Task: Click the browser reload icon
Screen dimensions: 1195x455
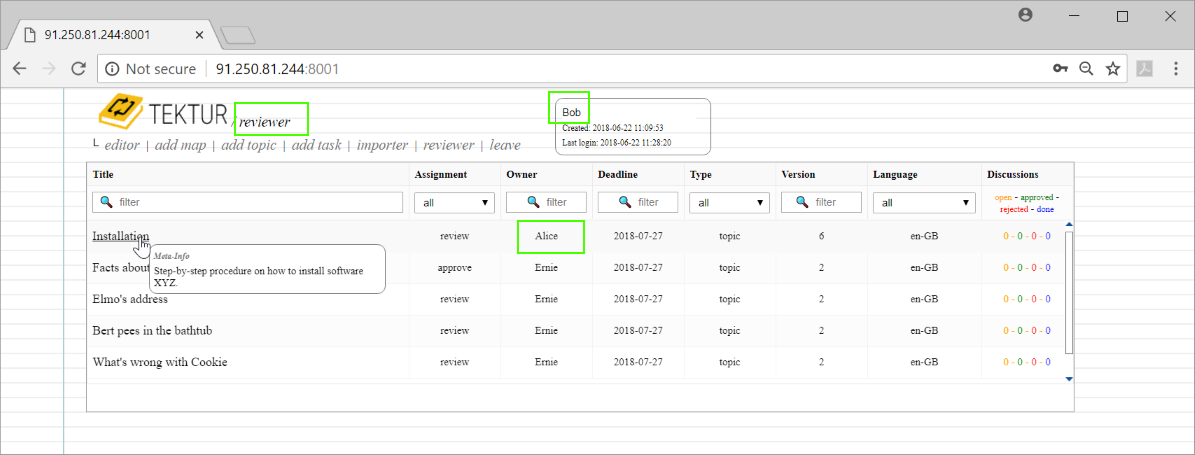Action: (x=78, y=69)
